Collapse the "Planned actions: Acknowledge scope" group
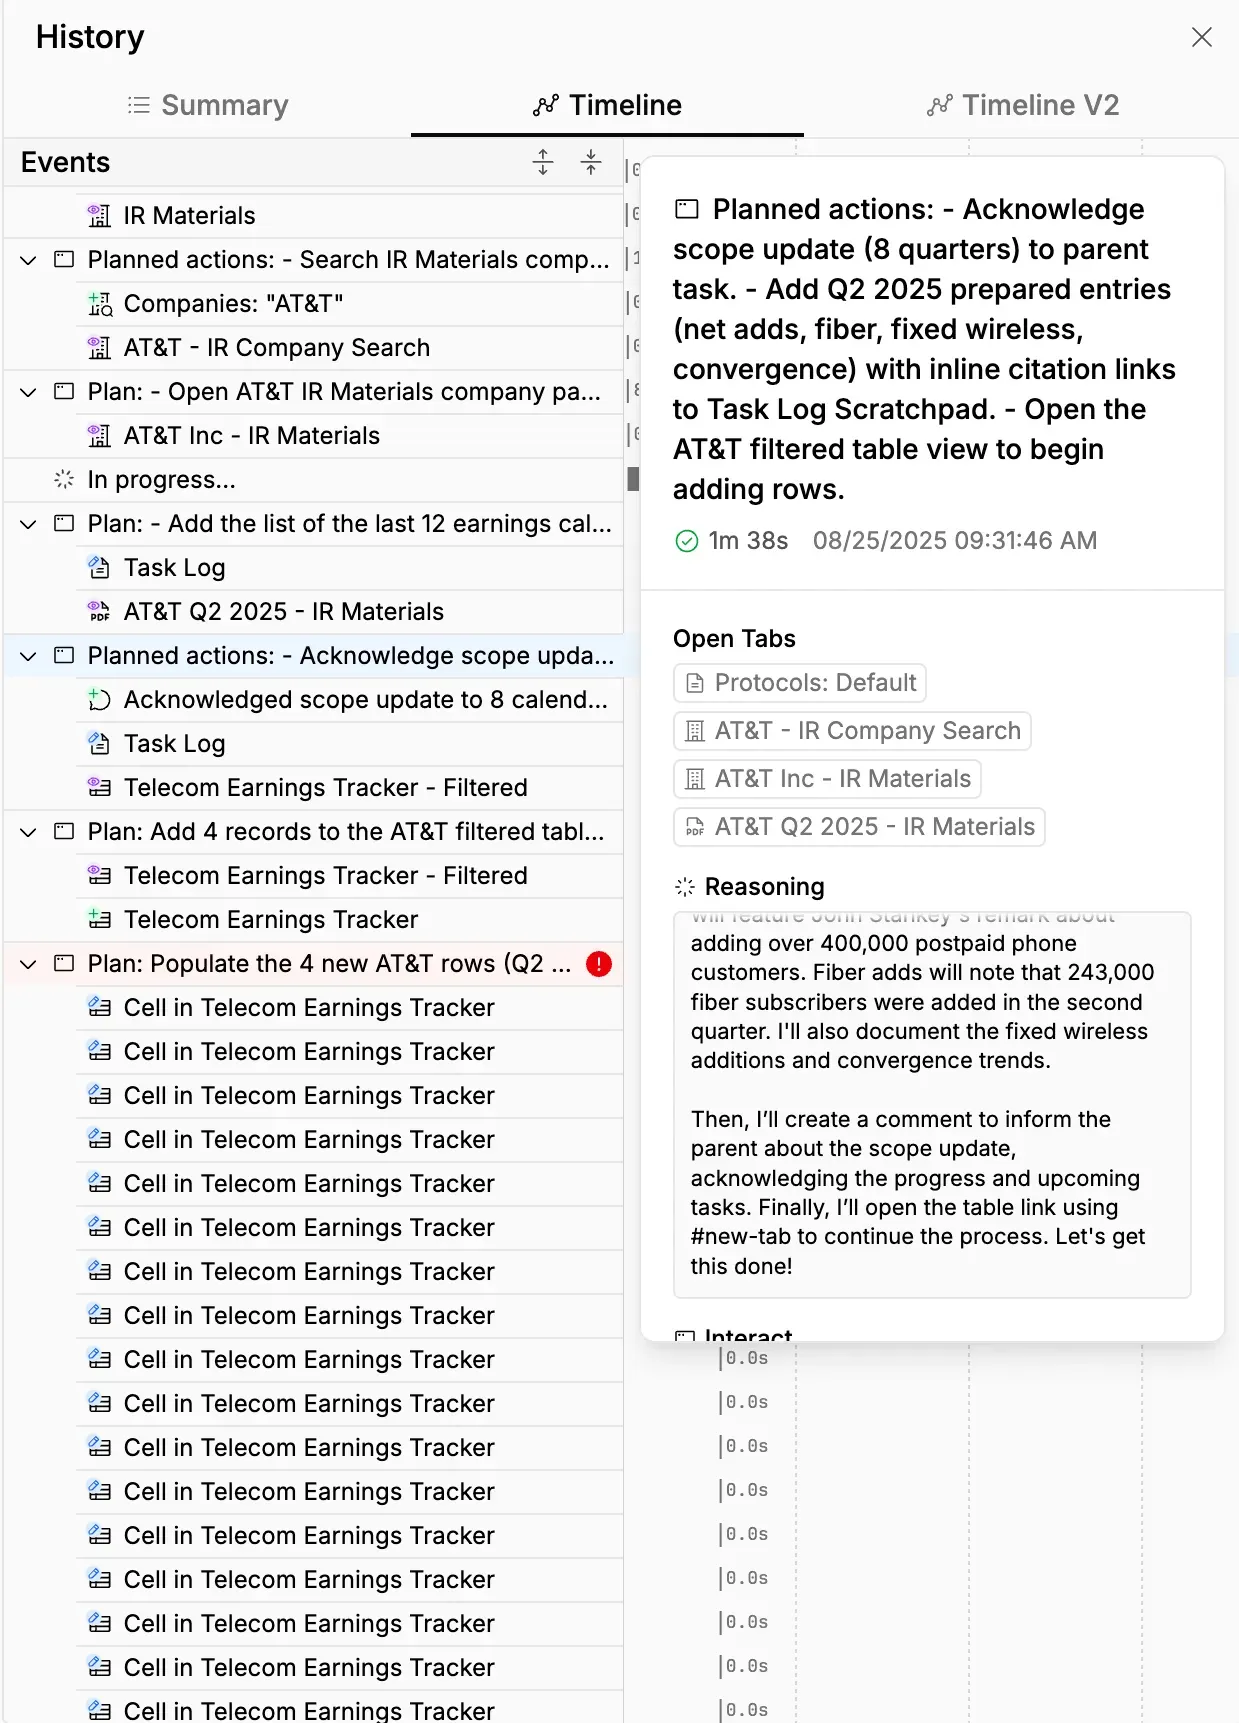Image resolution: width=1239 pixels, height=1723 pixels. coord(29,656)
